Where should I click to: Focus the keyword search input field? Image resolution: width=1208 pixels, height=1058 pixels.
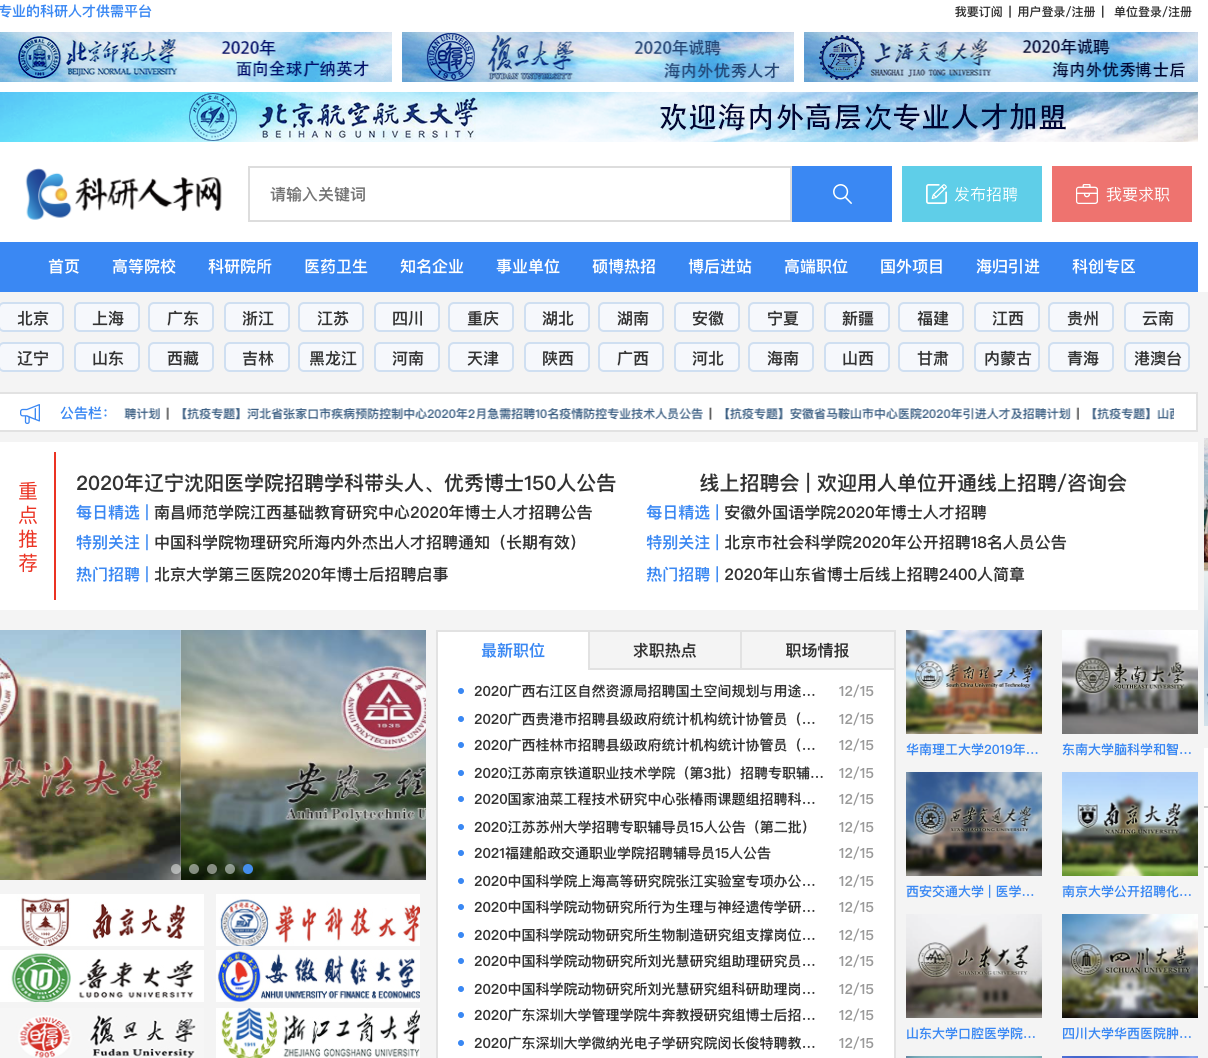[x=520, y=194]
